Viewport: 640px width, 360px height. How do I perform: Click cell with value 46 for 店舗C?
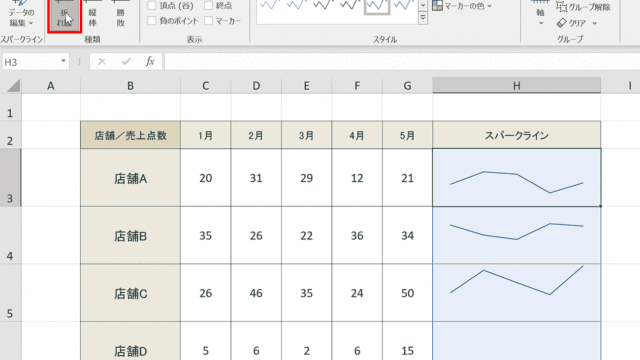click(x=256, y=293)
